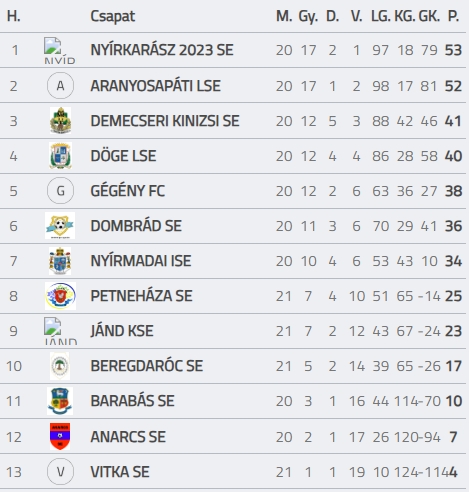The width and height of the screenshot is (469, 492).
Task: Click the Aranyosapáti LSE letter A badge
Action: [60, 86]
